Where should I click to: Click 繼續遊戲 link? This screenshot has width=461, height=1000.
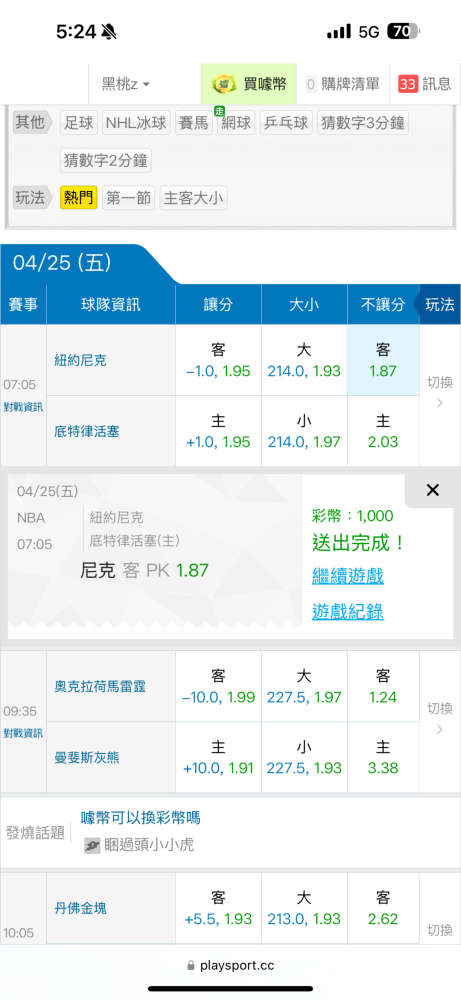[348, 577]
